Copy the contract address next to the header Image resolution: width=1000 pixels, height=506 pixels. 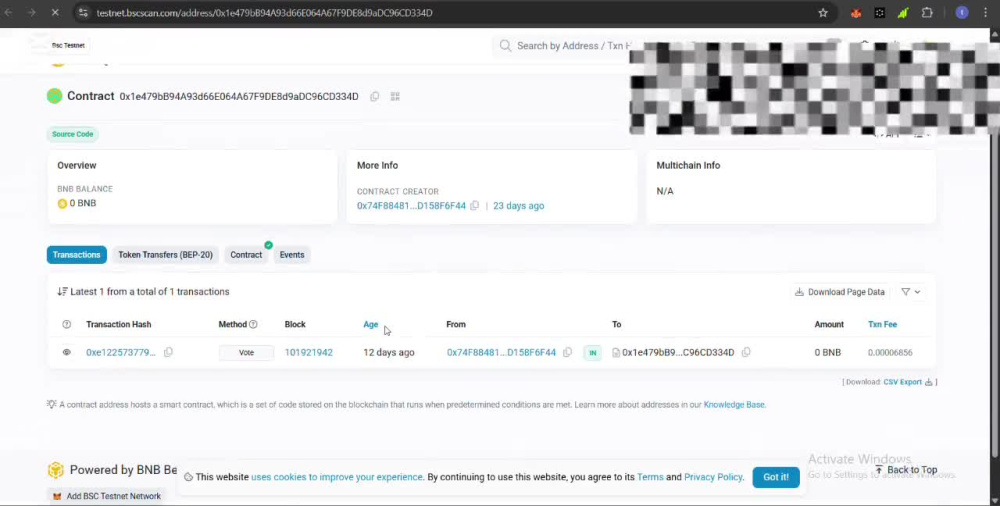[x=374, y=96]
